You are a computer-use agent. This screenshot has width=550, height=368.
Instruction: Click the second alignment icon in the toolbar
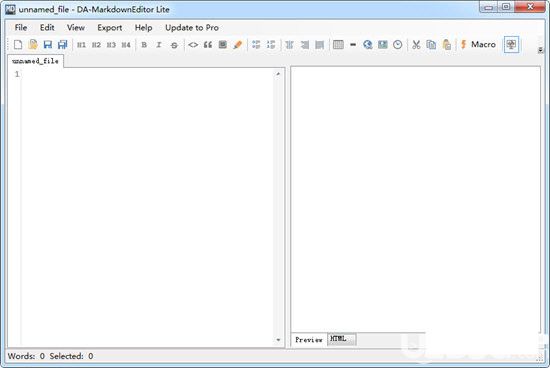click(x=304, y=45)
